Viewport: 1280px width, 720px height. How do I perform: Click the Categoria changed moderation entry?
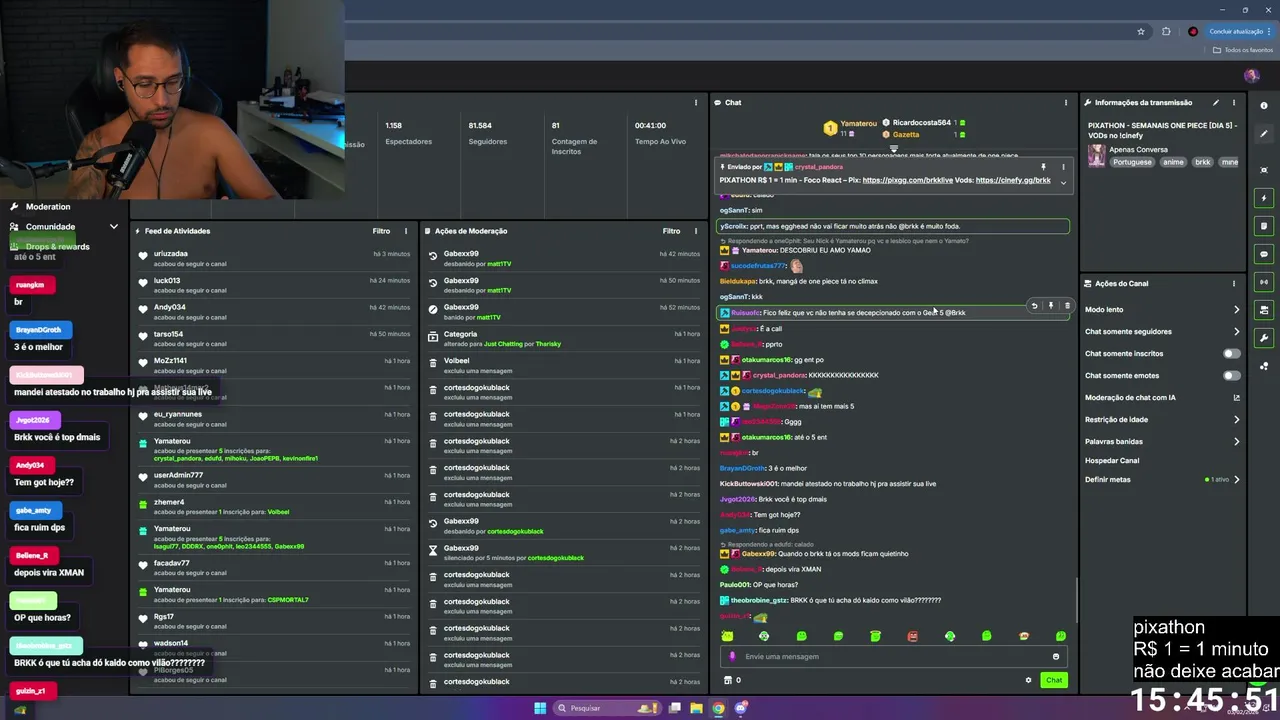(x=565, y=338)
